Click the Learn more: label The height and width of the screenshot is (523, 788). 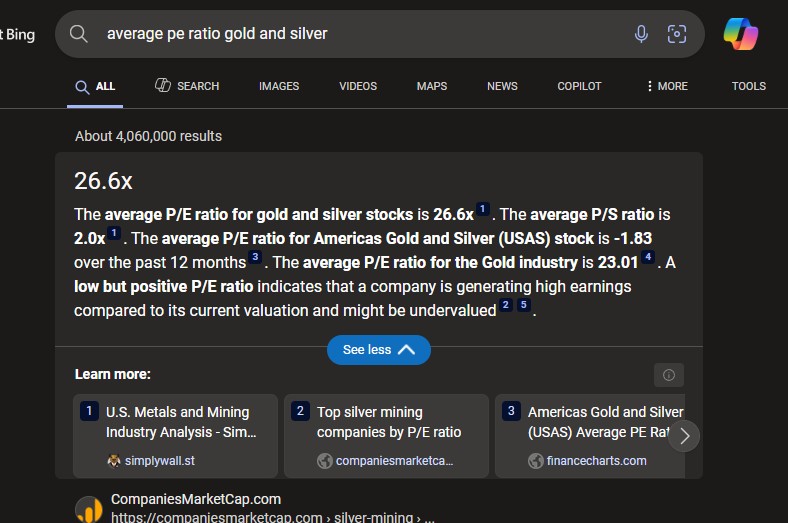[x=113, y=374]
